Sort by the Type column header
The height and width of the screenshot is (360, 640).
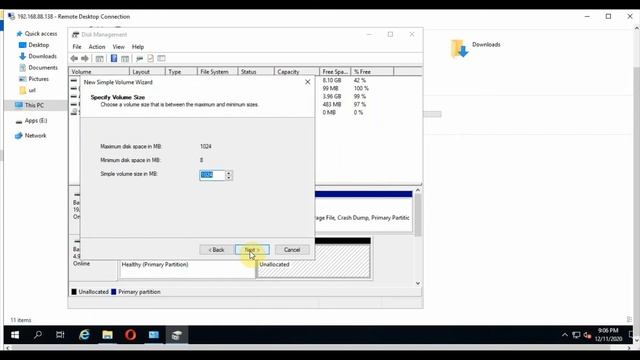pos(181,71)
